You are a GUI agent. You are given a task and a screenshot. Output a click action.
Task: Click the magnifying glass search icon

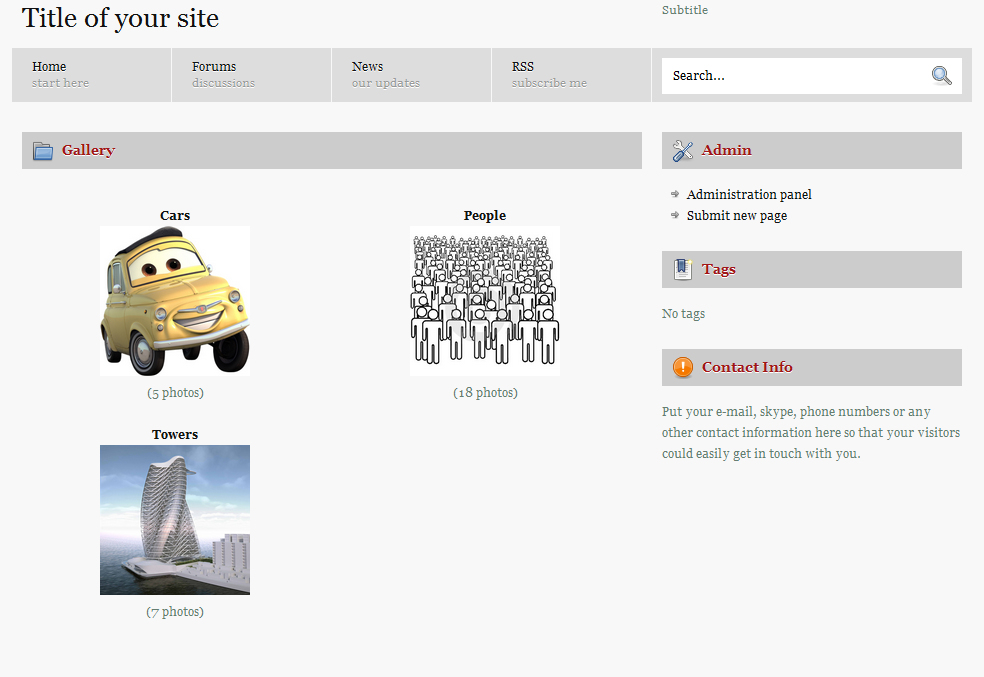941,75
